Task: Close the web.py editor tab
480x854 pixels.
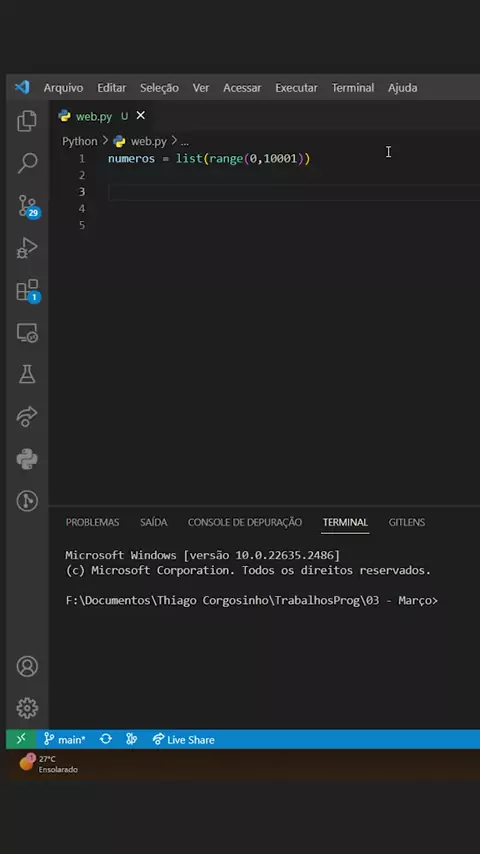Action: [x=141, y=115]
